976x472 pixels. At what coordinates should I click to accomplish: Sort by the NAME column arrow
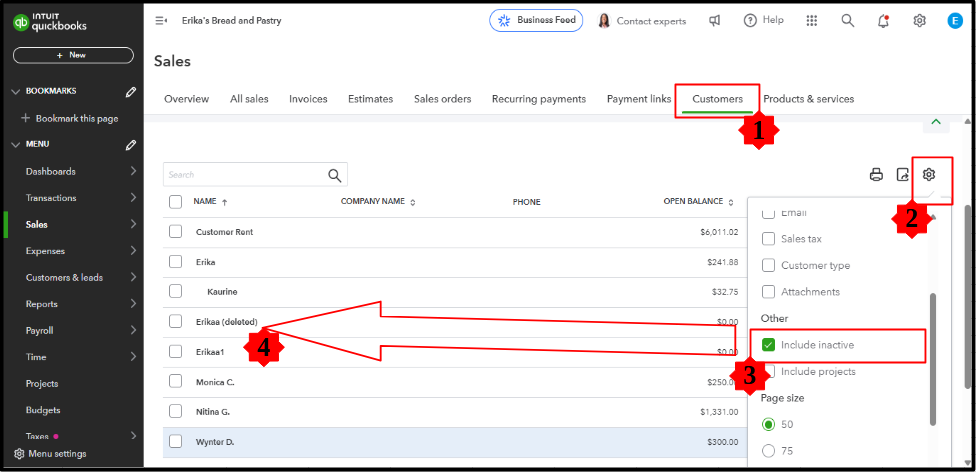225,202
